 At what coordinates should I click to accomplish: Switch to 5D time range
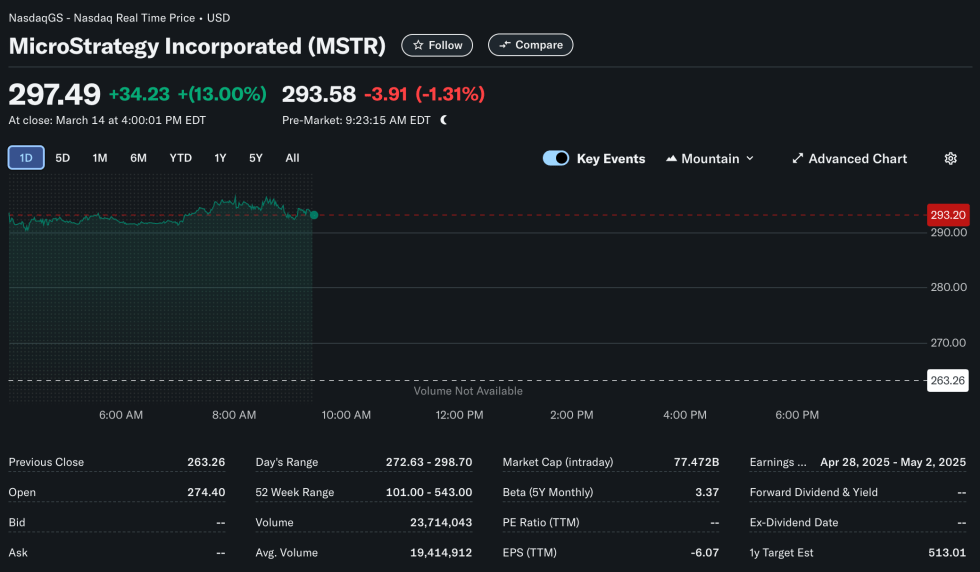click(x=62, y=158)
